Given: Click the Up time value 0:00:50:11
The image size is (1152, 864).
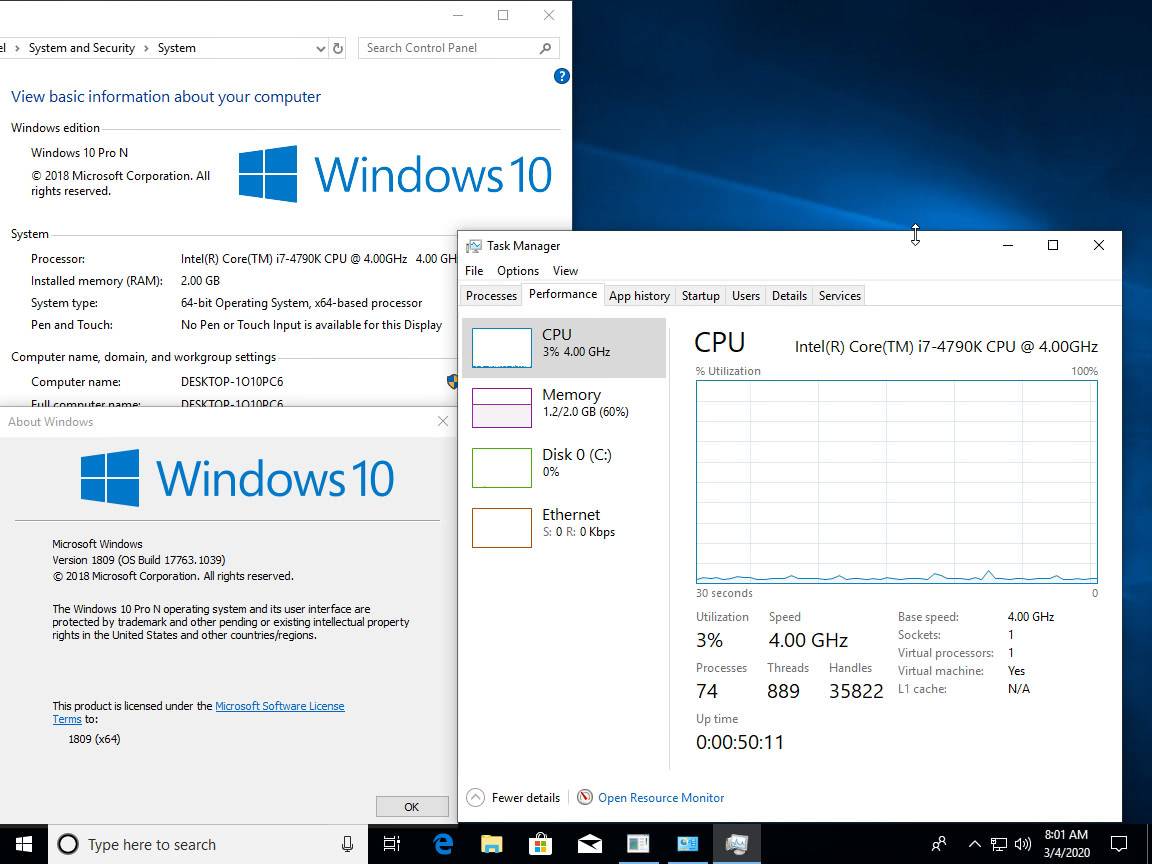Looking at the screenshot, I should tap(740, 742).
